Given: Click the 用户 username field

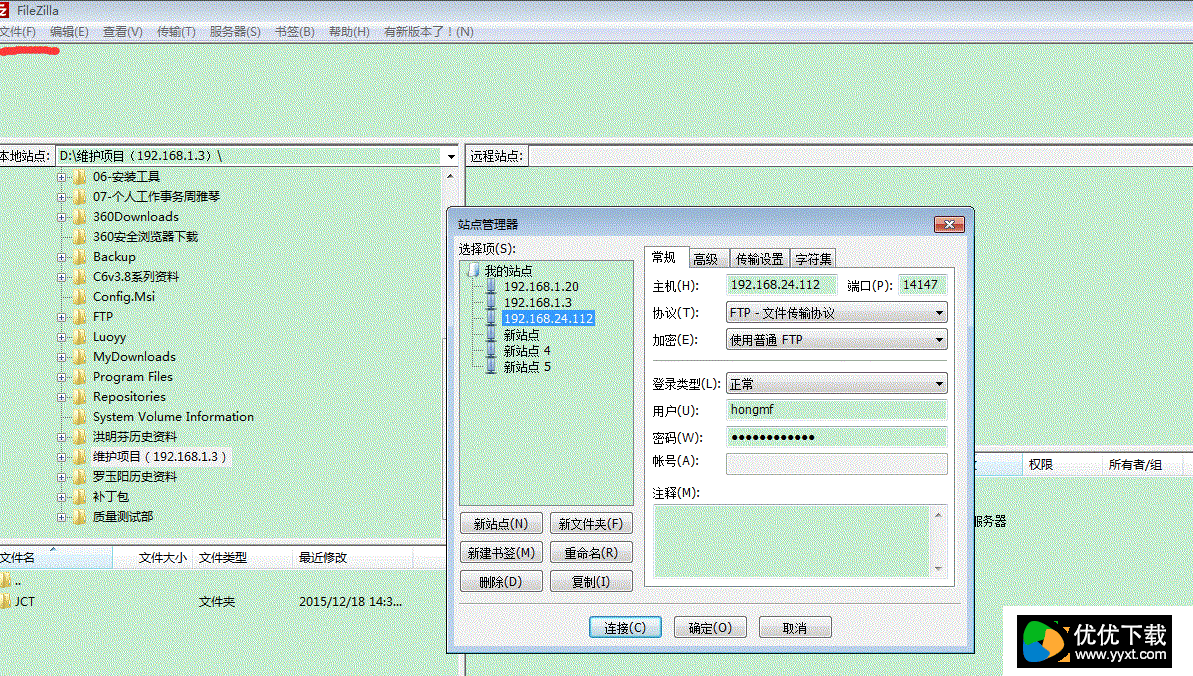Looking at the screenshot, I should tap(836, 410).
